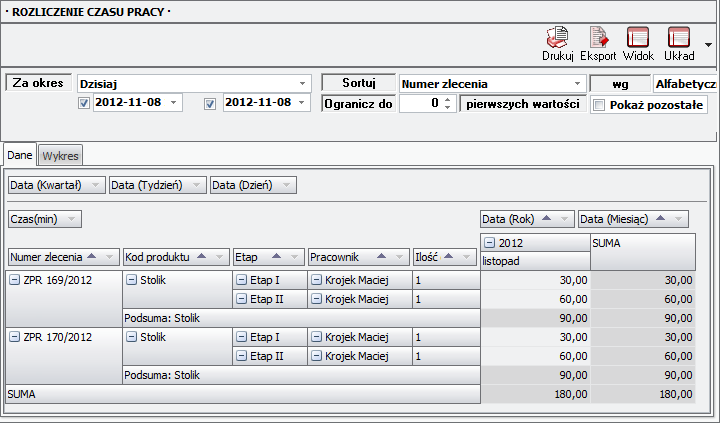Open the toolbar overflow arrow next to Układ

708,45
